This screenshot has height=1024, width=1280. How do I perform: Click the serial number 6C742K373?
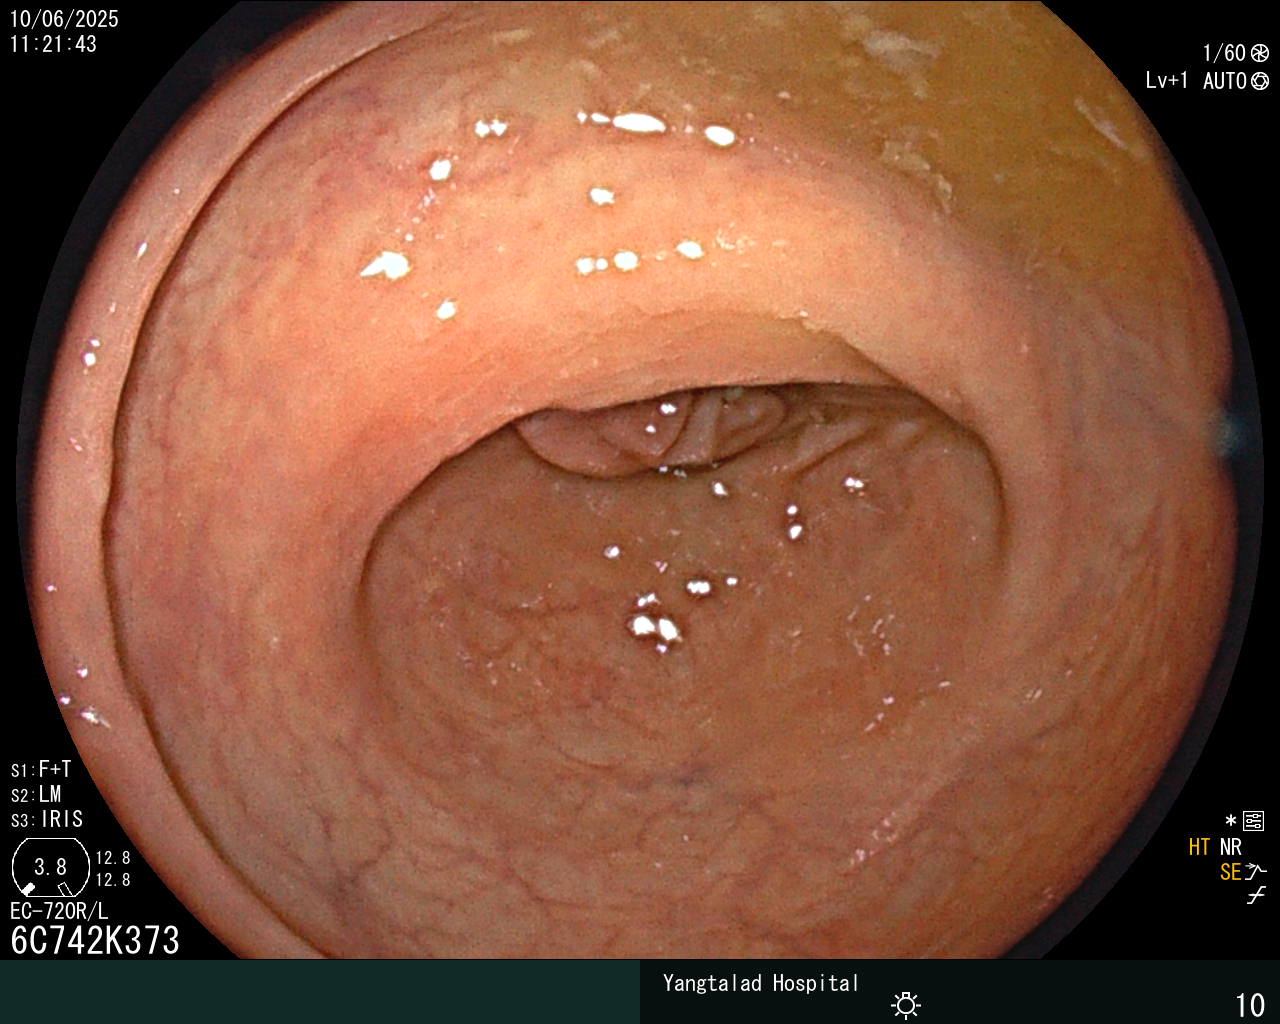coord(95,940)
